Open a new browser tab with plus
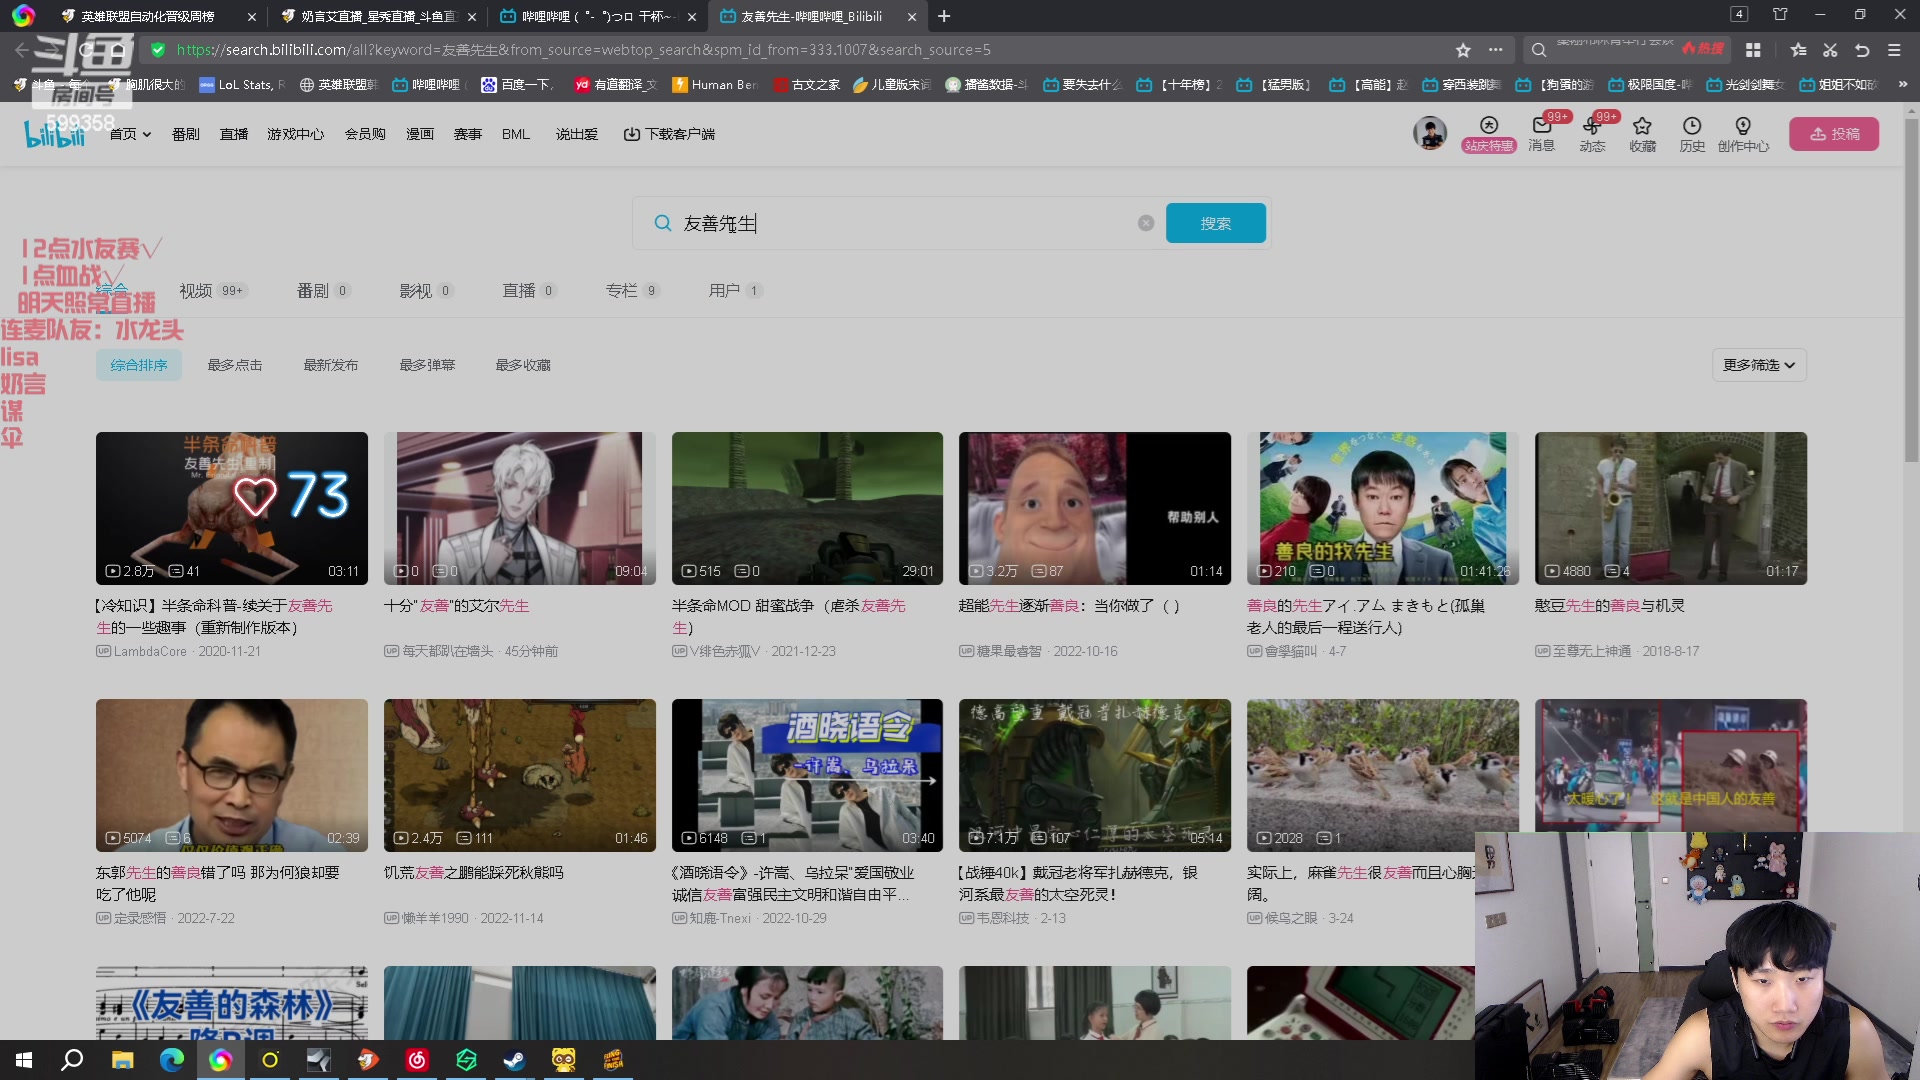Image resolution: width=1920 pixels, height=1080 pixels. pos(944,16)
